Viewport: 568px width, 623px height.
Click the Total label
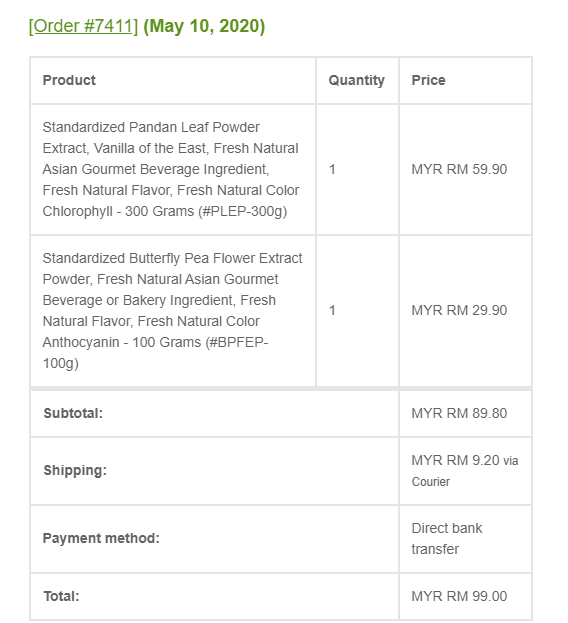click(61, 596)
